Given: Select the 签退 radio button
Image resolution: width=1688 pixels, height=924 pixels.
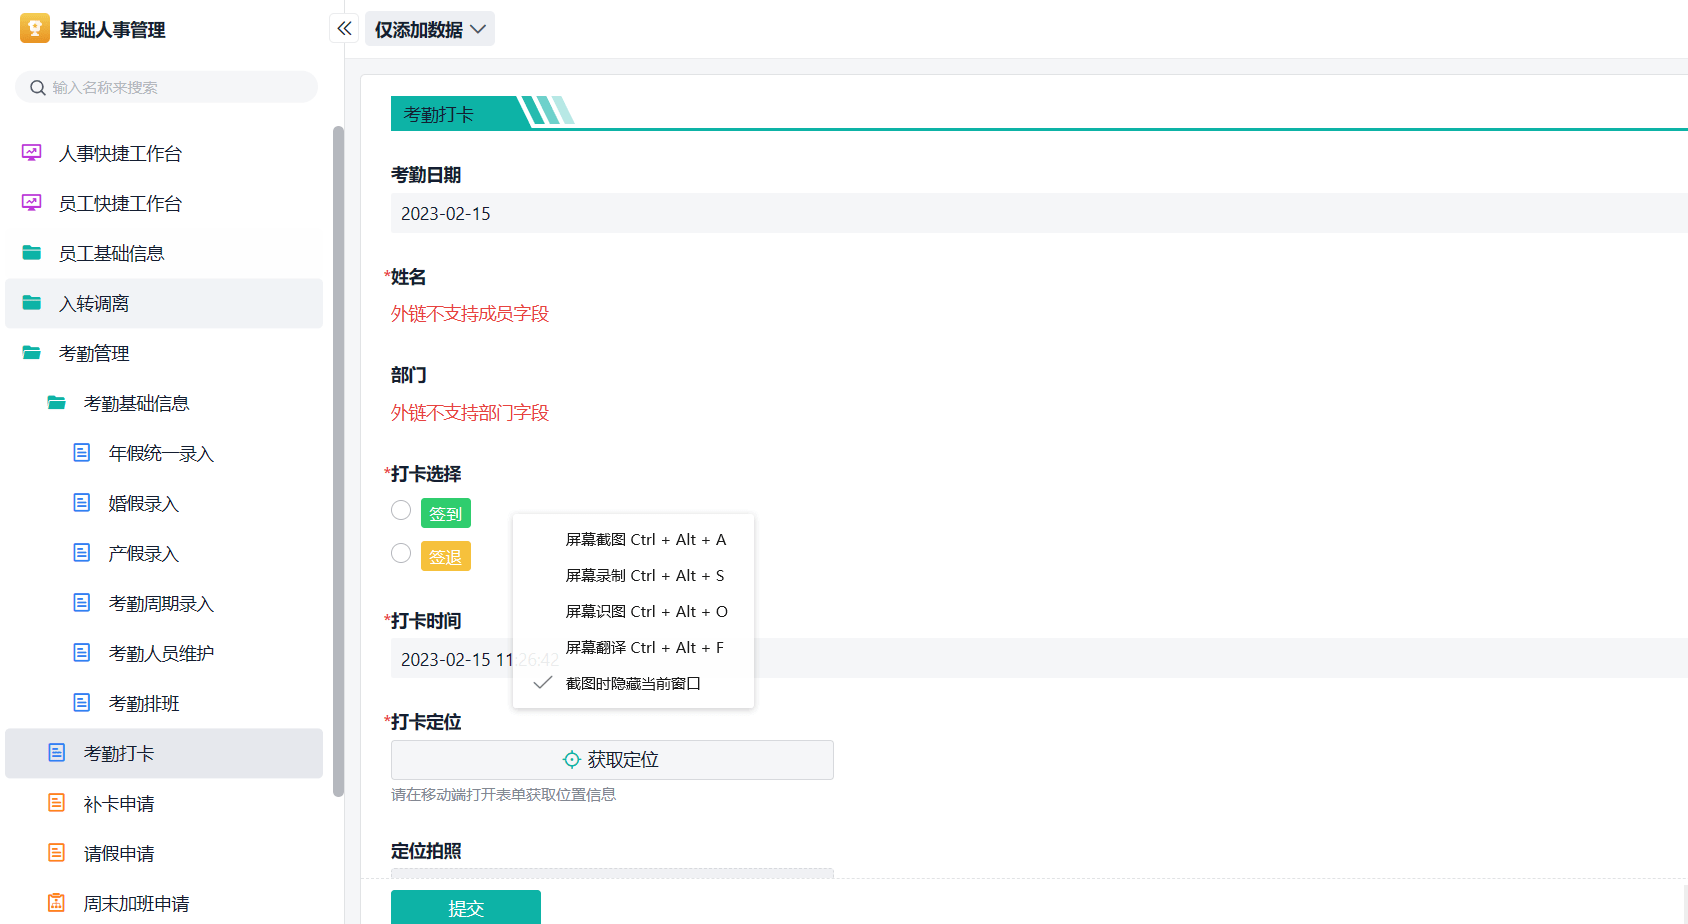Looking at the screenshot, I should (401, 553).
